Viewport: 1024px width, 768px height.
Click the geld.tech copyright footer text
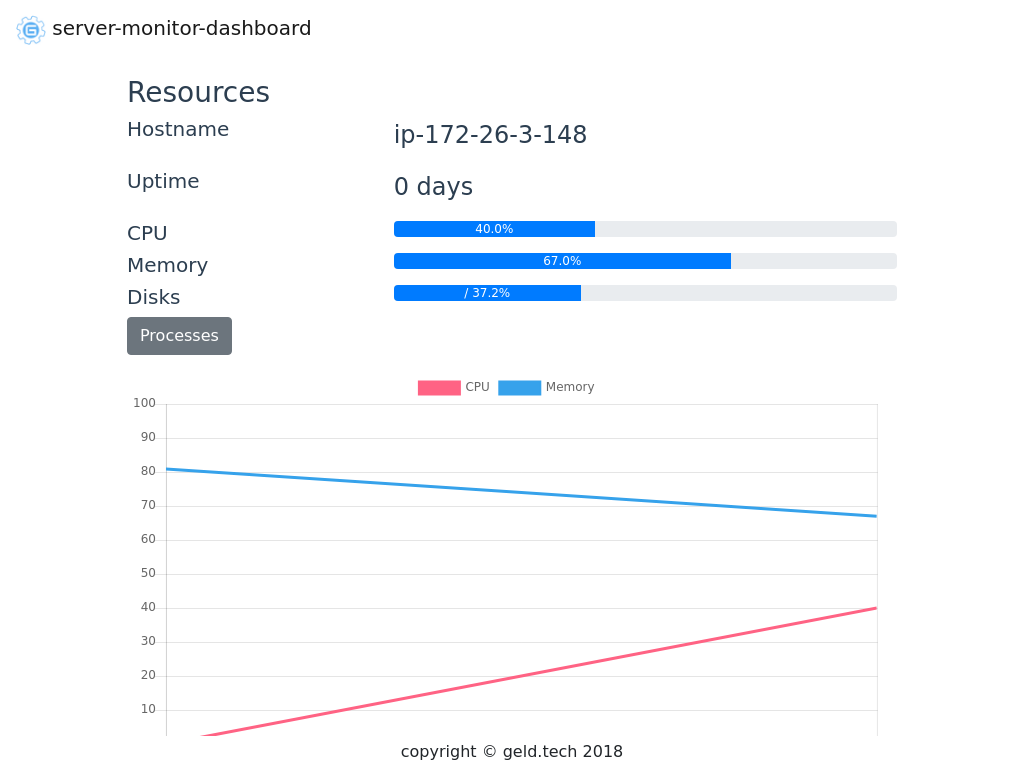[511, 751]
